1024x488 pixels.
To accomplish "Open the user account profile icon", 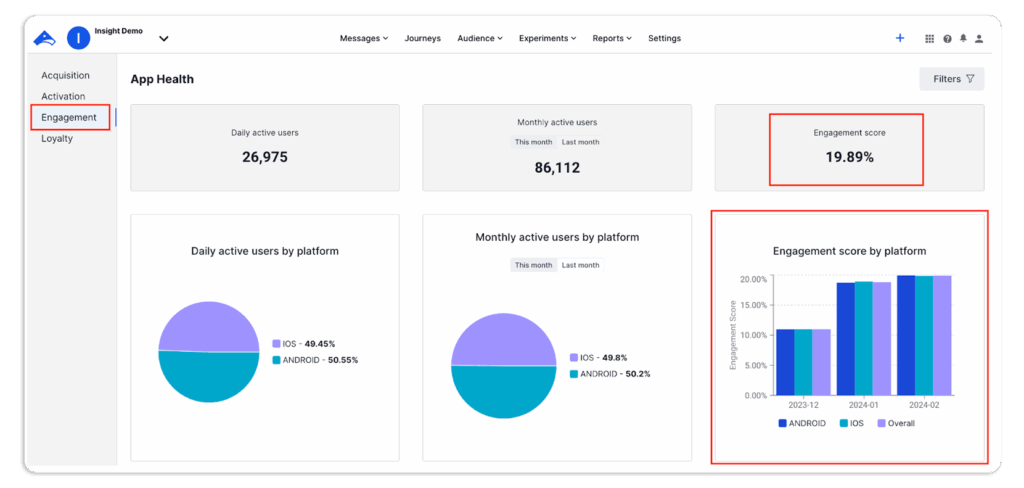I will tap(979, 39).
